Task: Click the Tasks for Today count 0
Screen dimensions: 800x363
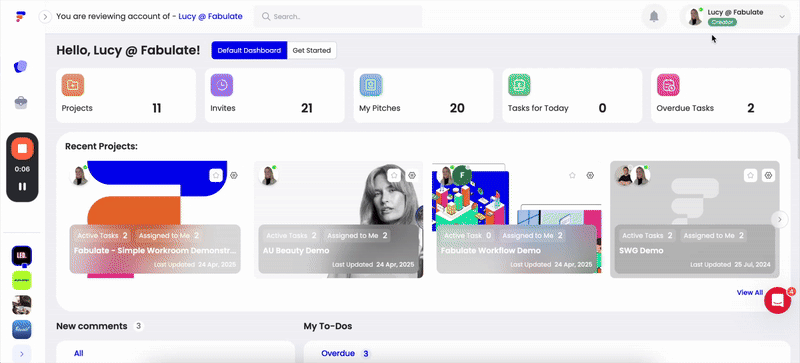Action: point(602,108)
